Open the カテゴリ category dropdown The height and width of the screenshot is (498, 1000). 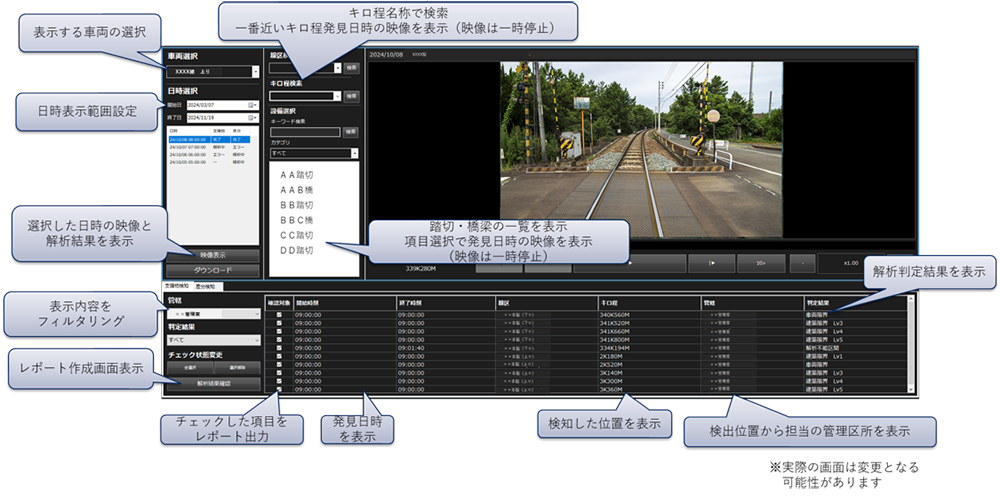pos(354,153)
